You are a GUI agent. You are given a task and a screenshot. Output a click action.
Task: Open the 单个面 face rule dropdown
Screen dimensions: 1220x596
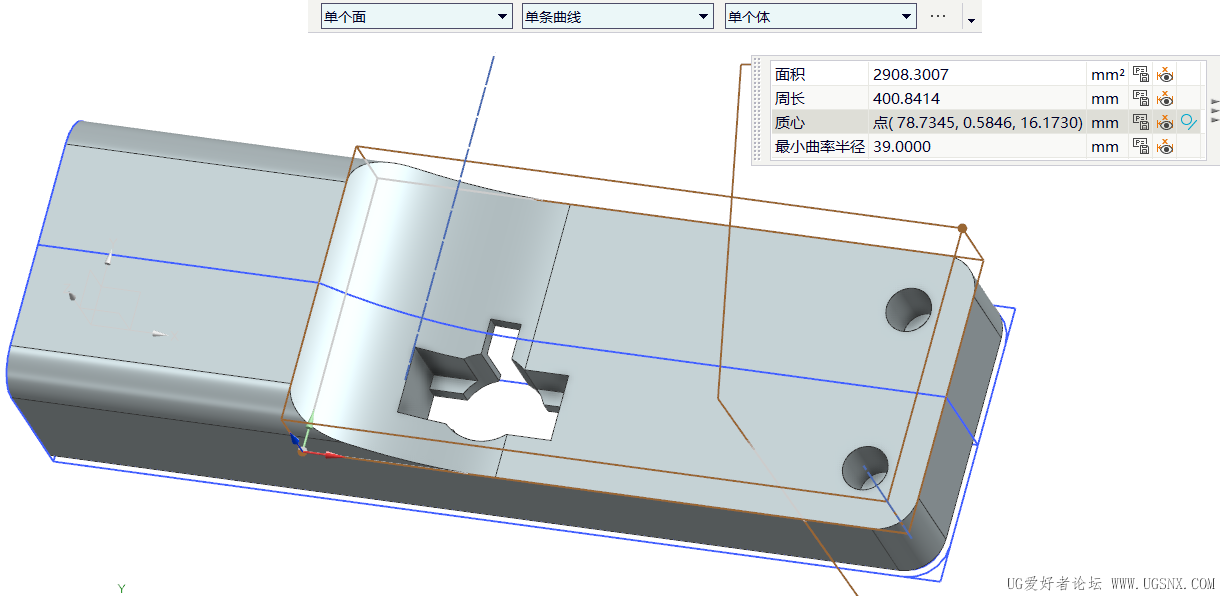point(416,17)
